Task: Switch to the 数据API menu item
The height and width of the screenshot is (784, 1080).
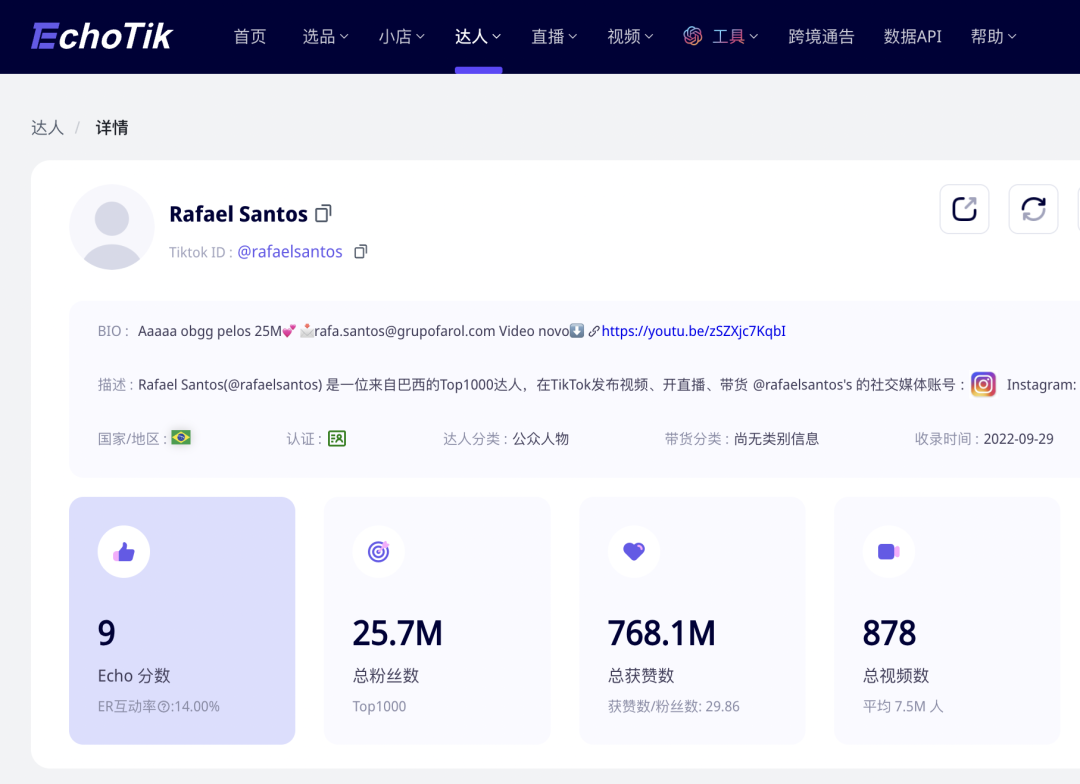Action: click(912, 35)
